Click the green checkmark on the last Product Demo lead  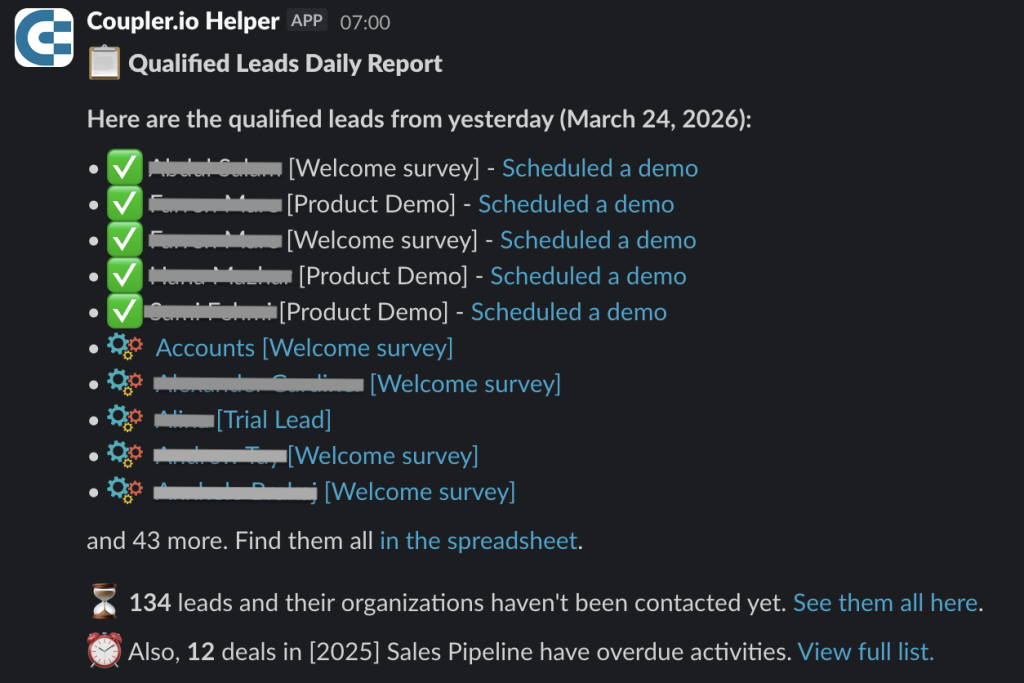(125, 311)
